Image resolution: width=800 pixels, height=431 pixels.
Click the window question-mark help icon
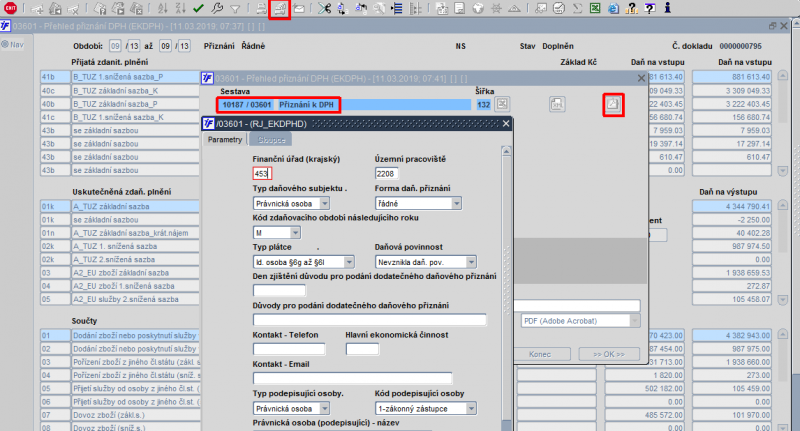click(x=649, y=8)
